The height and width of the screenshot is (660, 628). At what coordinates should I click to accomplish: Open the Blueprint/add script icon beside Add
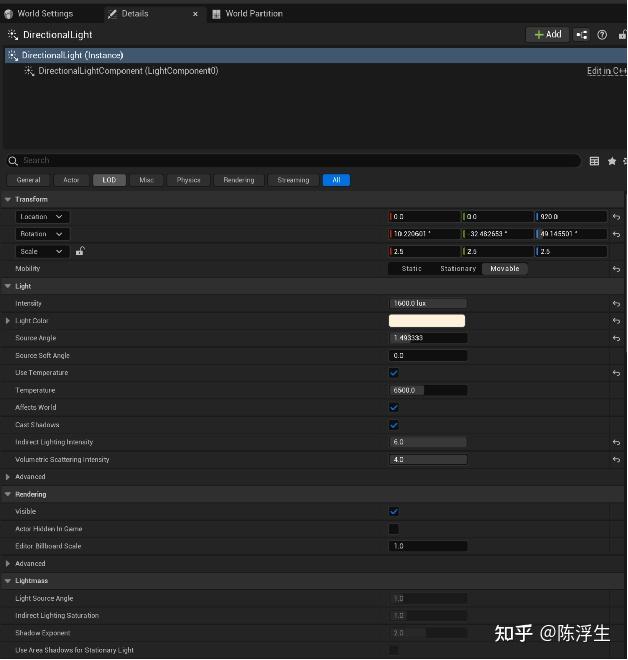tap(582, 35)
